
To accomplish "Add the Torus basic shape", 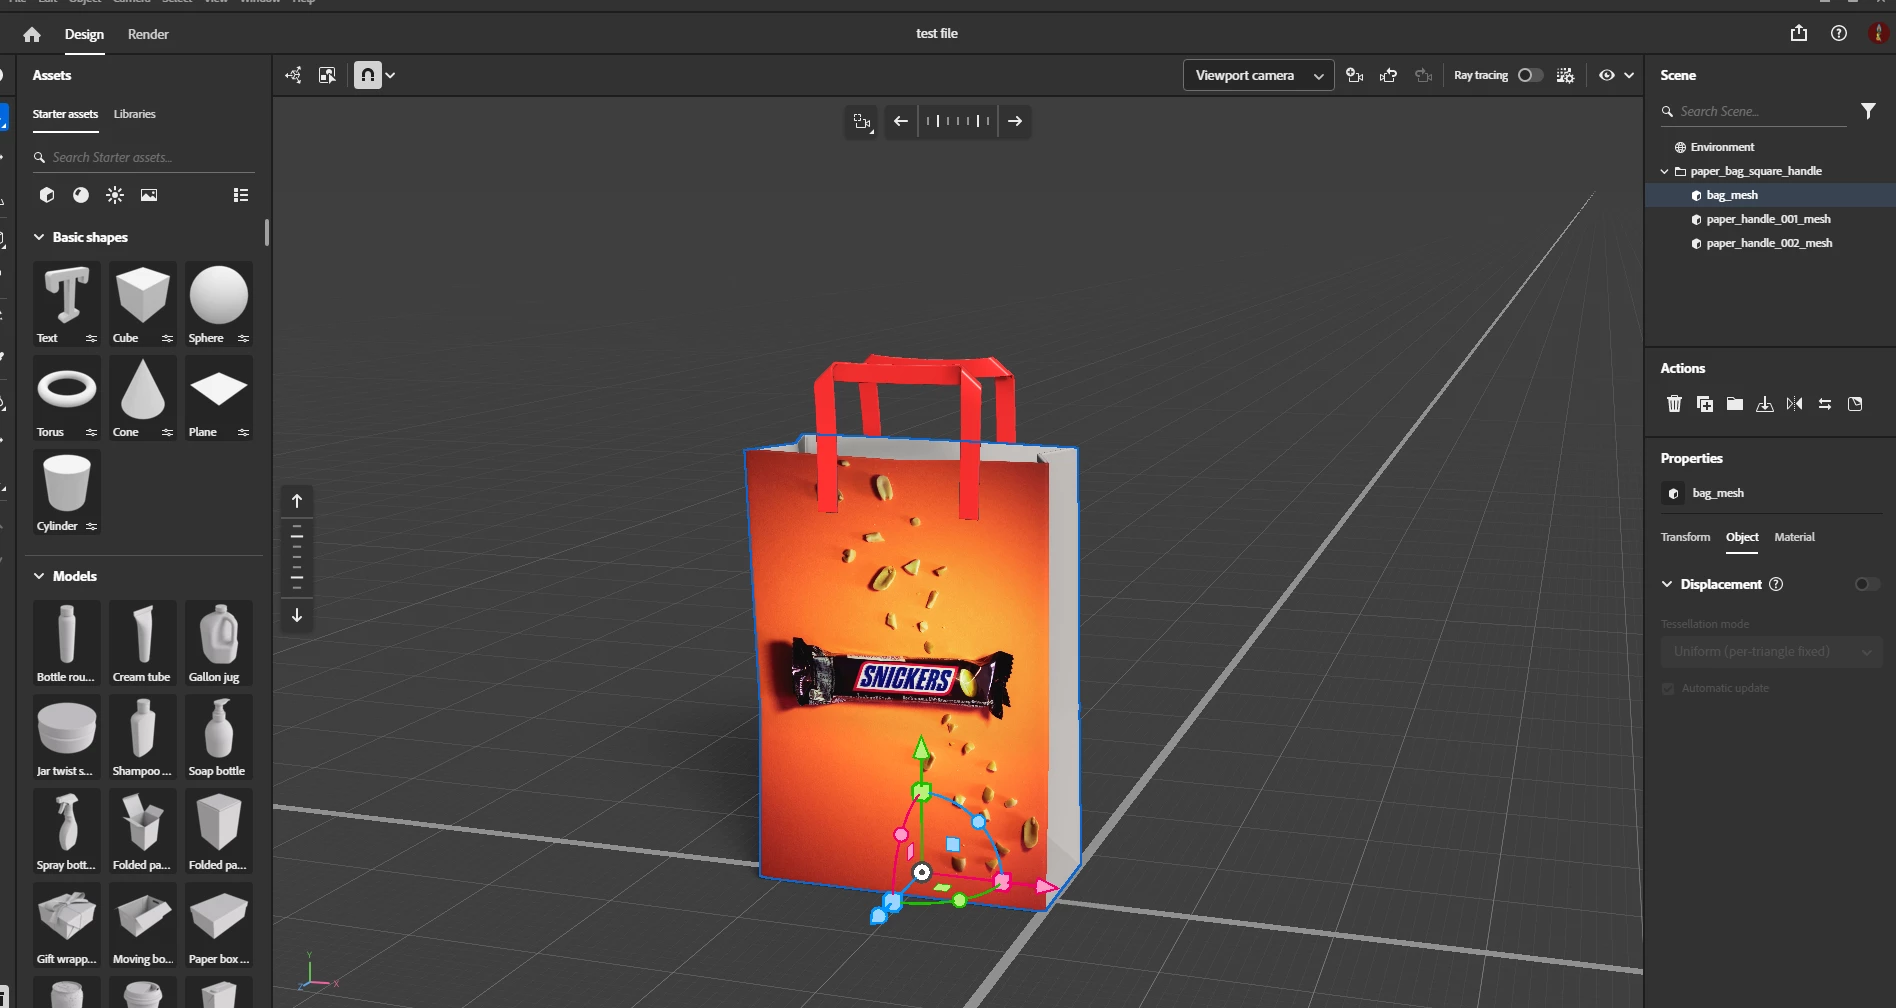I will 66,398.
